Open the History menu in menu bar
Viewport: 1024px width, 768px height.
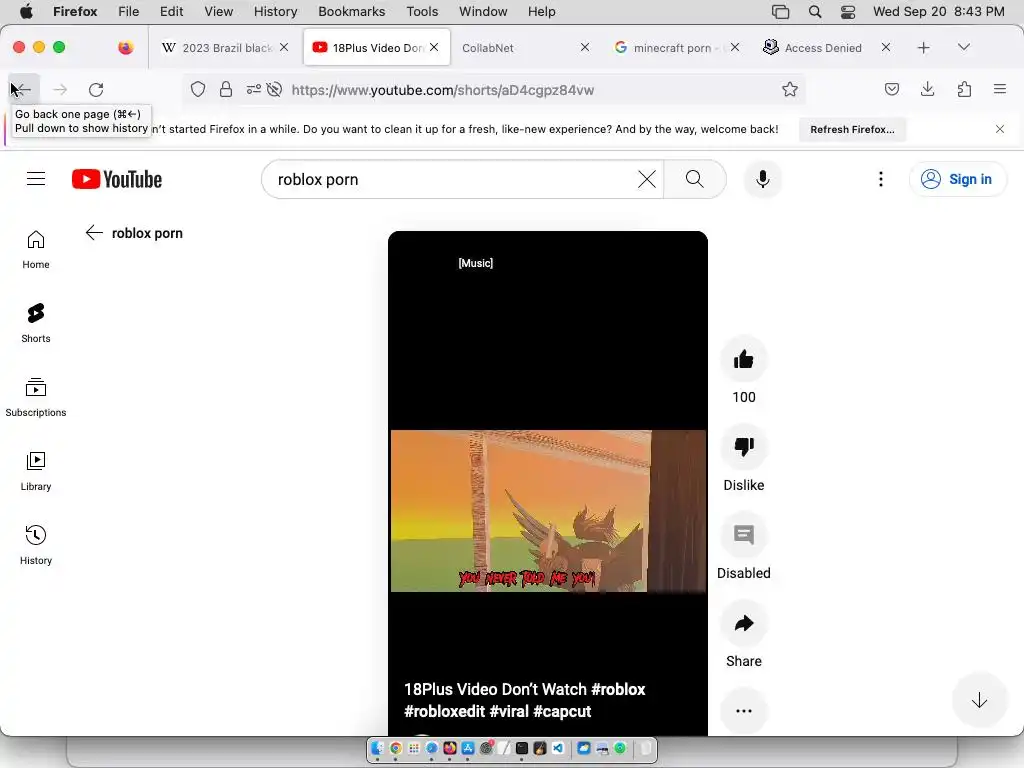pos(275,11)
